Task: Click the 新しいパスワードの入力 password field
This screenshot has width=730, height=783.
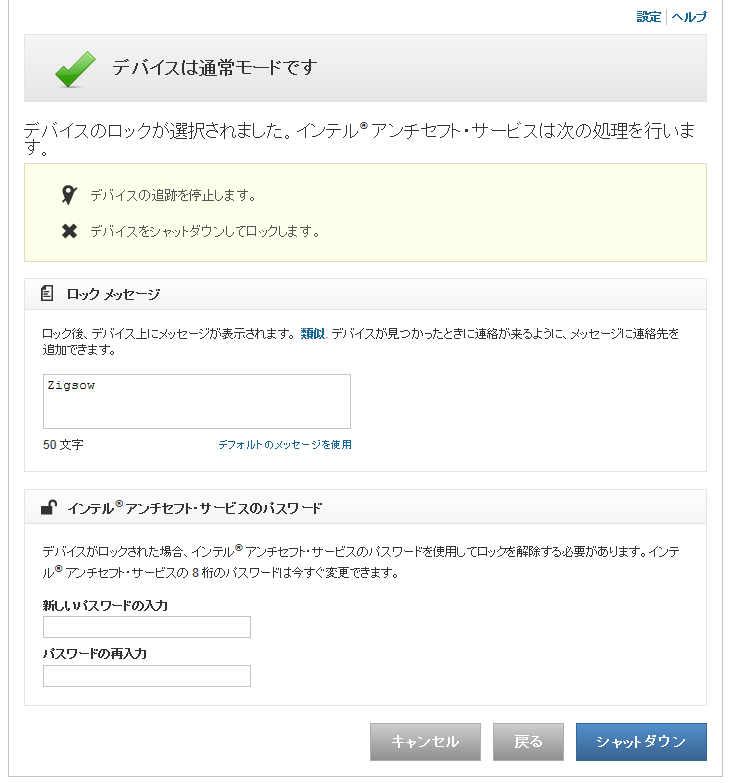Action: coord(147,627)
